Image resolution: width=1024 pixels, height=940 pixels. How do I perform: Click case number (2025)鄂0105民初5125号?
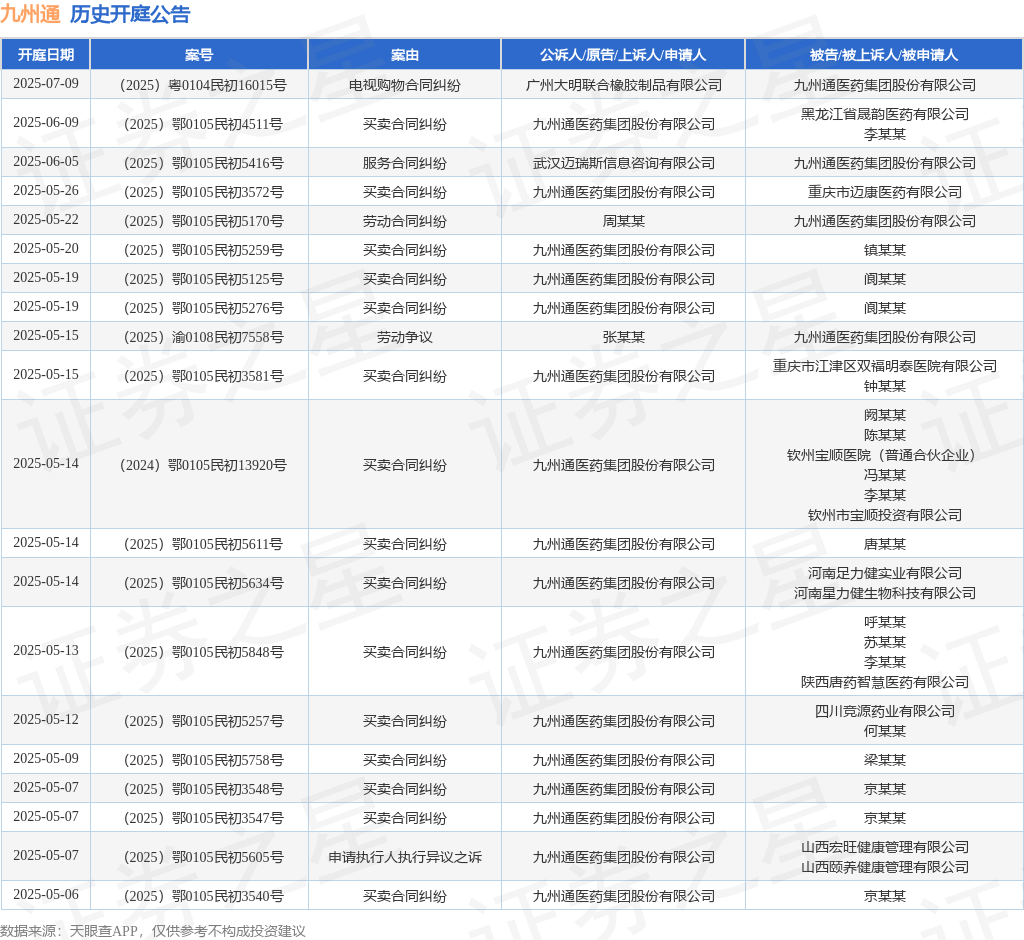click(199, 279)
